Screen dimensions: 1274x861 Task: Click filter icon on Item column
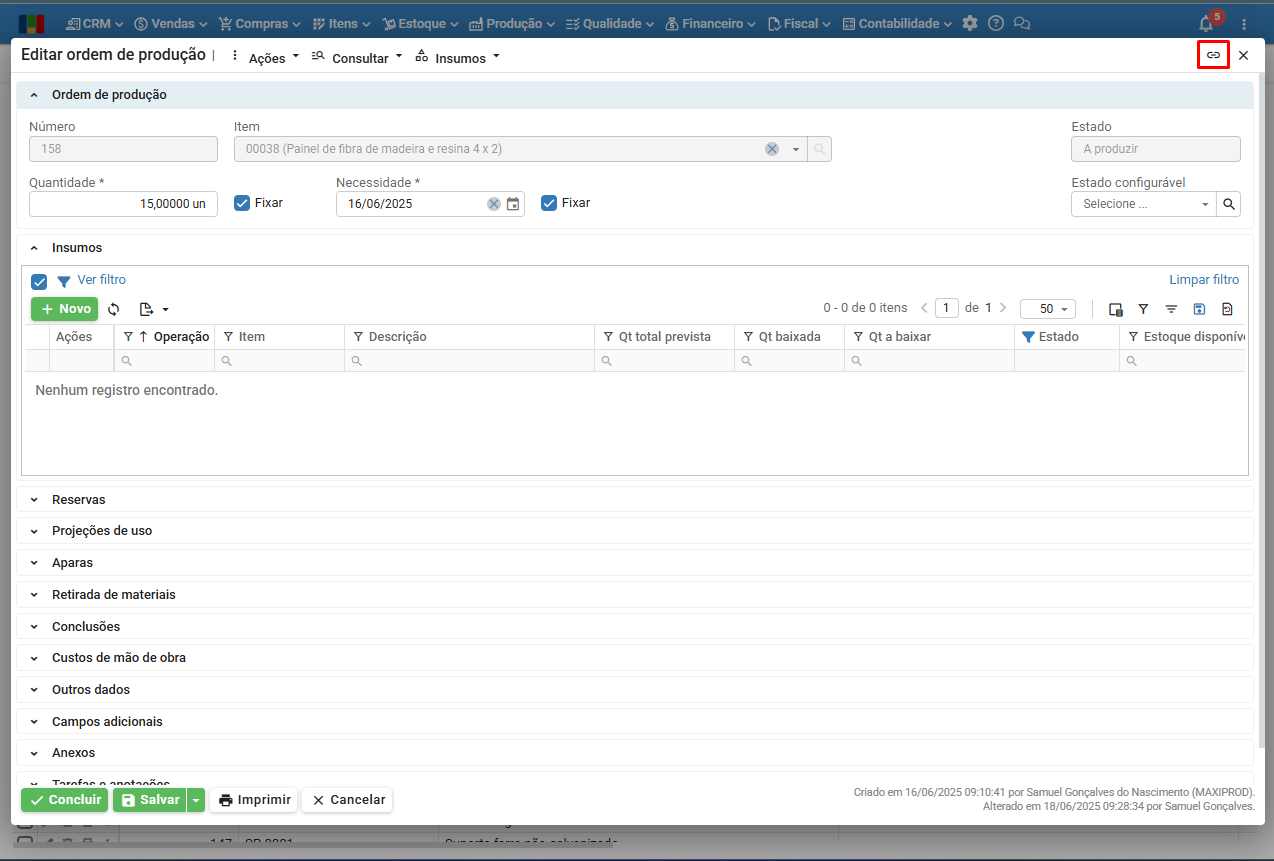(228, 337)
